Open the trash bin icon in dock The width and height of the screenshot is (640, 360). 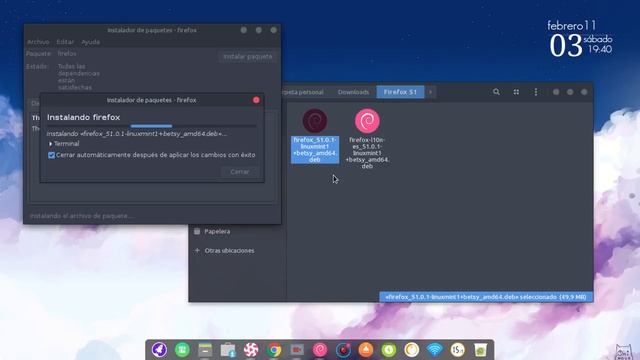480,350
